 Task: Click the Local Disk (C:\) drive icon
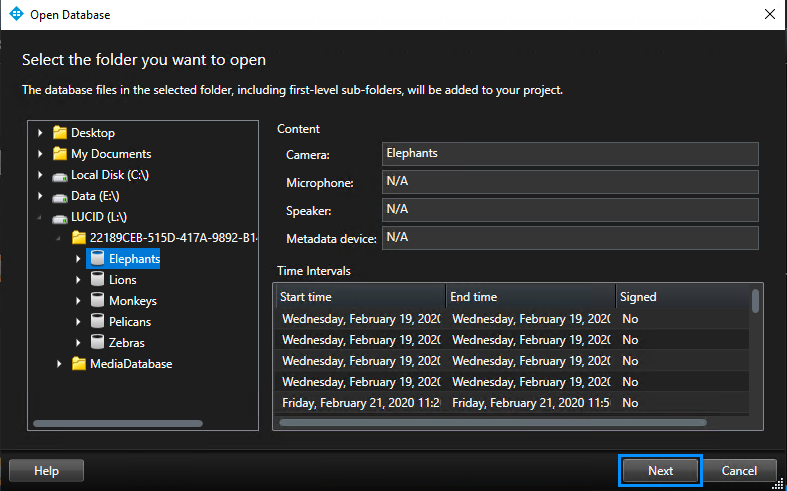pyautogui.click(x=60, y=176)
